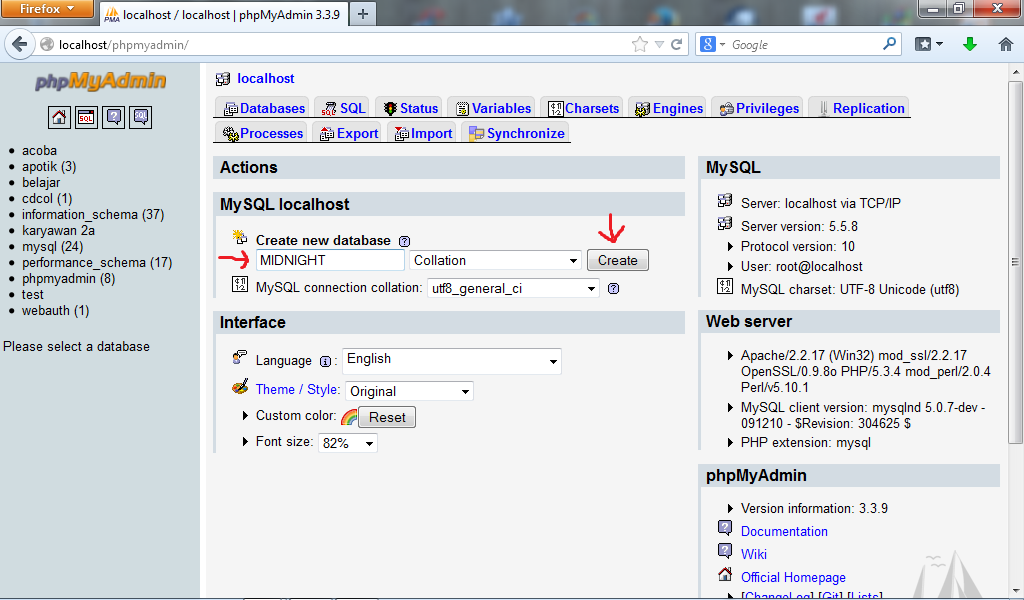Open the SQL query window icon
Screen dimensions: 1024x600
tap(86, 118)
